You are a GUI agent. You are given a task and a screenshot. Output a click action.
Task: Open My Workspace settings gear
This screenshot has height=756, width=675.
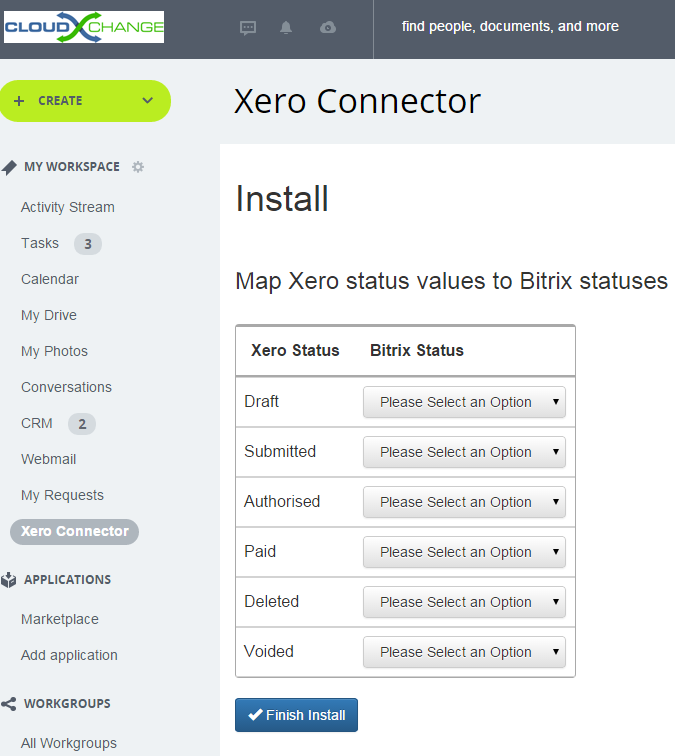click(138, 167)
